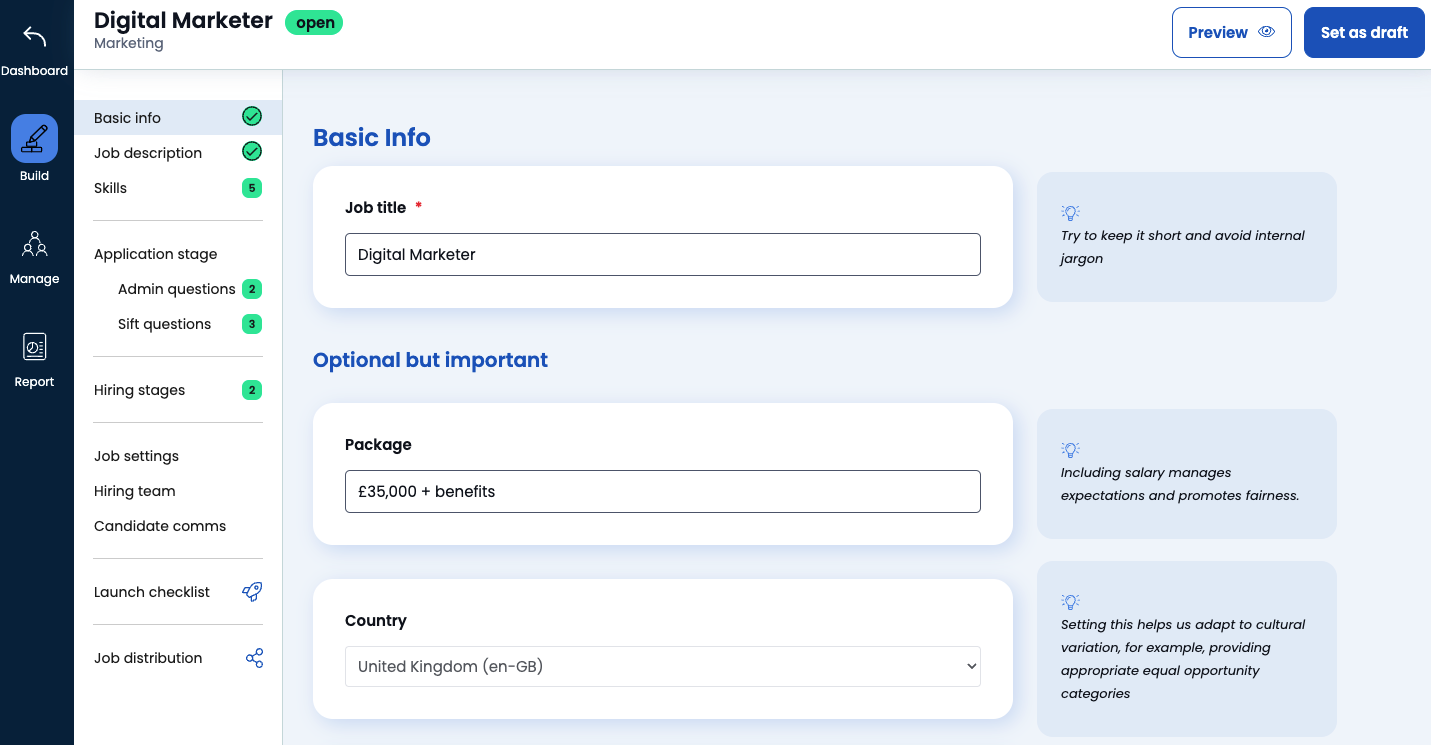Viewport: 1431px width, 745px height.
Task: Expand Admin questions under Application stage
Action: (x=176, y=288)
